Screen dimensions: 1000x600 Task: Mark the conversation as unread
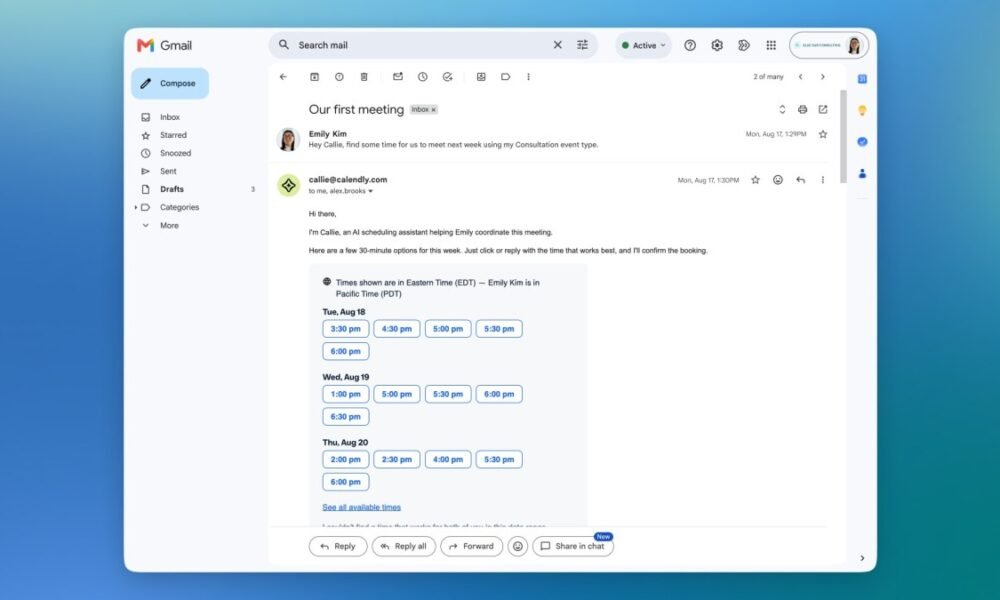pos(398,77)
